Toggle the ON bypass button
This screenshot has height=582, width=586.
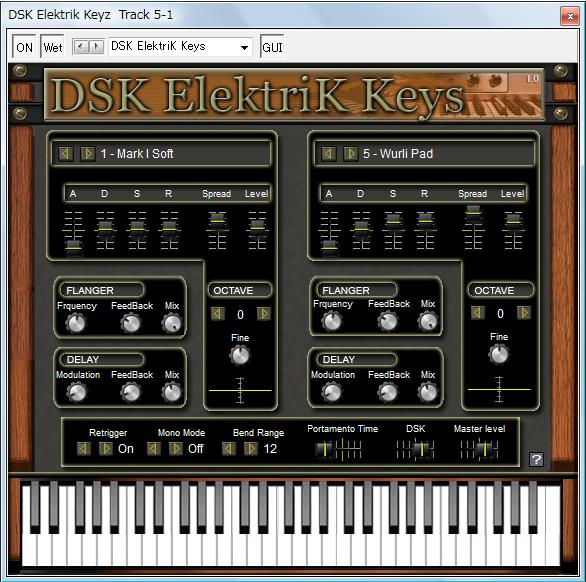point(24,47)
